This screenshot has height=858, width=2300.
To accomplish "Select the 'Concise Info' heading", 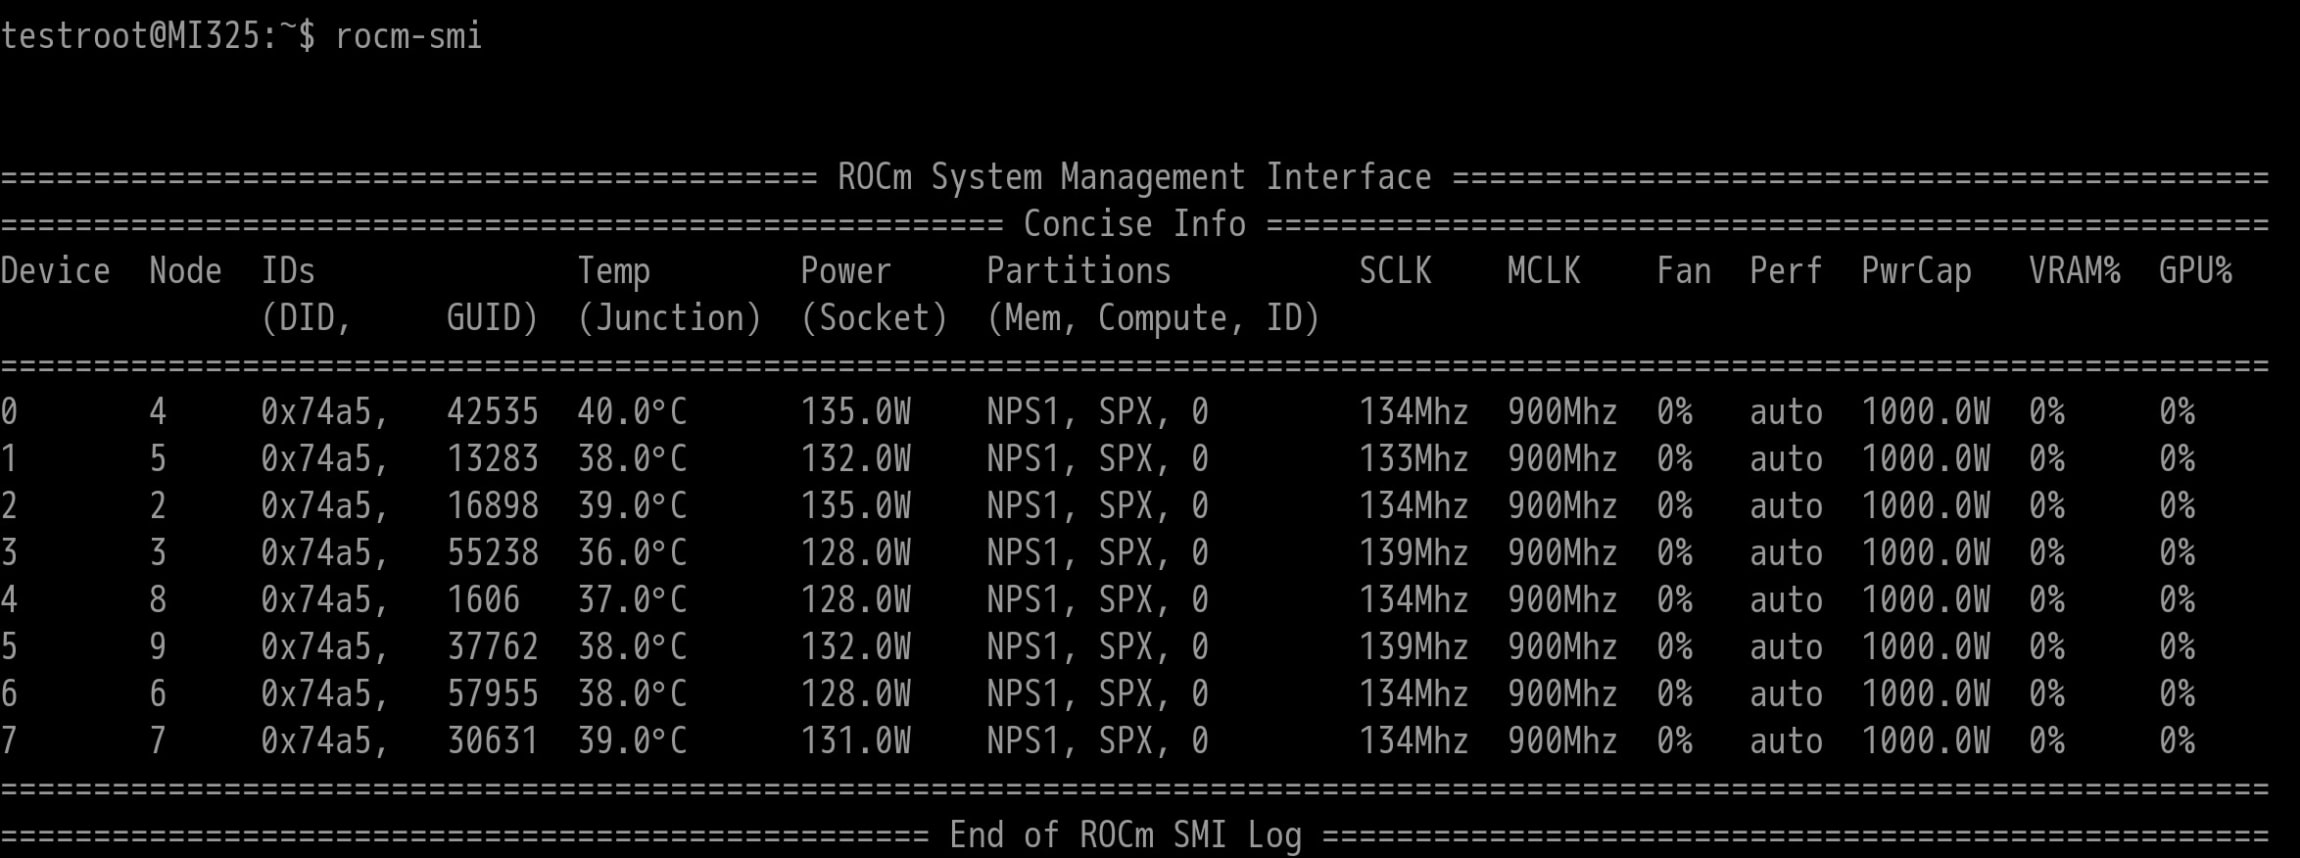I will 1134,224.
